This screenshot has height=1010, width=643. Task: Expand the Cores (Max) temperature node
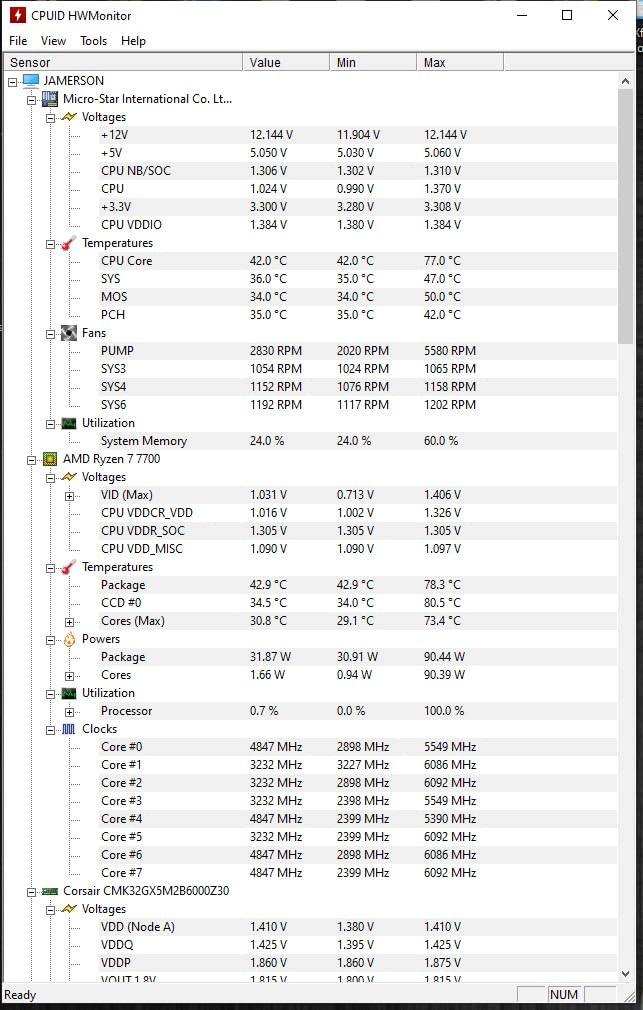click(69, 621)
